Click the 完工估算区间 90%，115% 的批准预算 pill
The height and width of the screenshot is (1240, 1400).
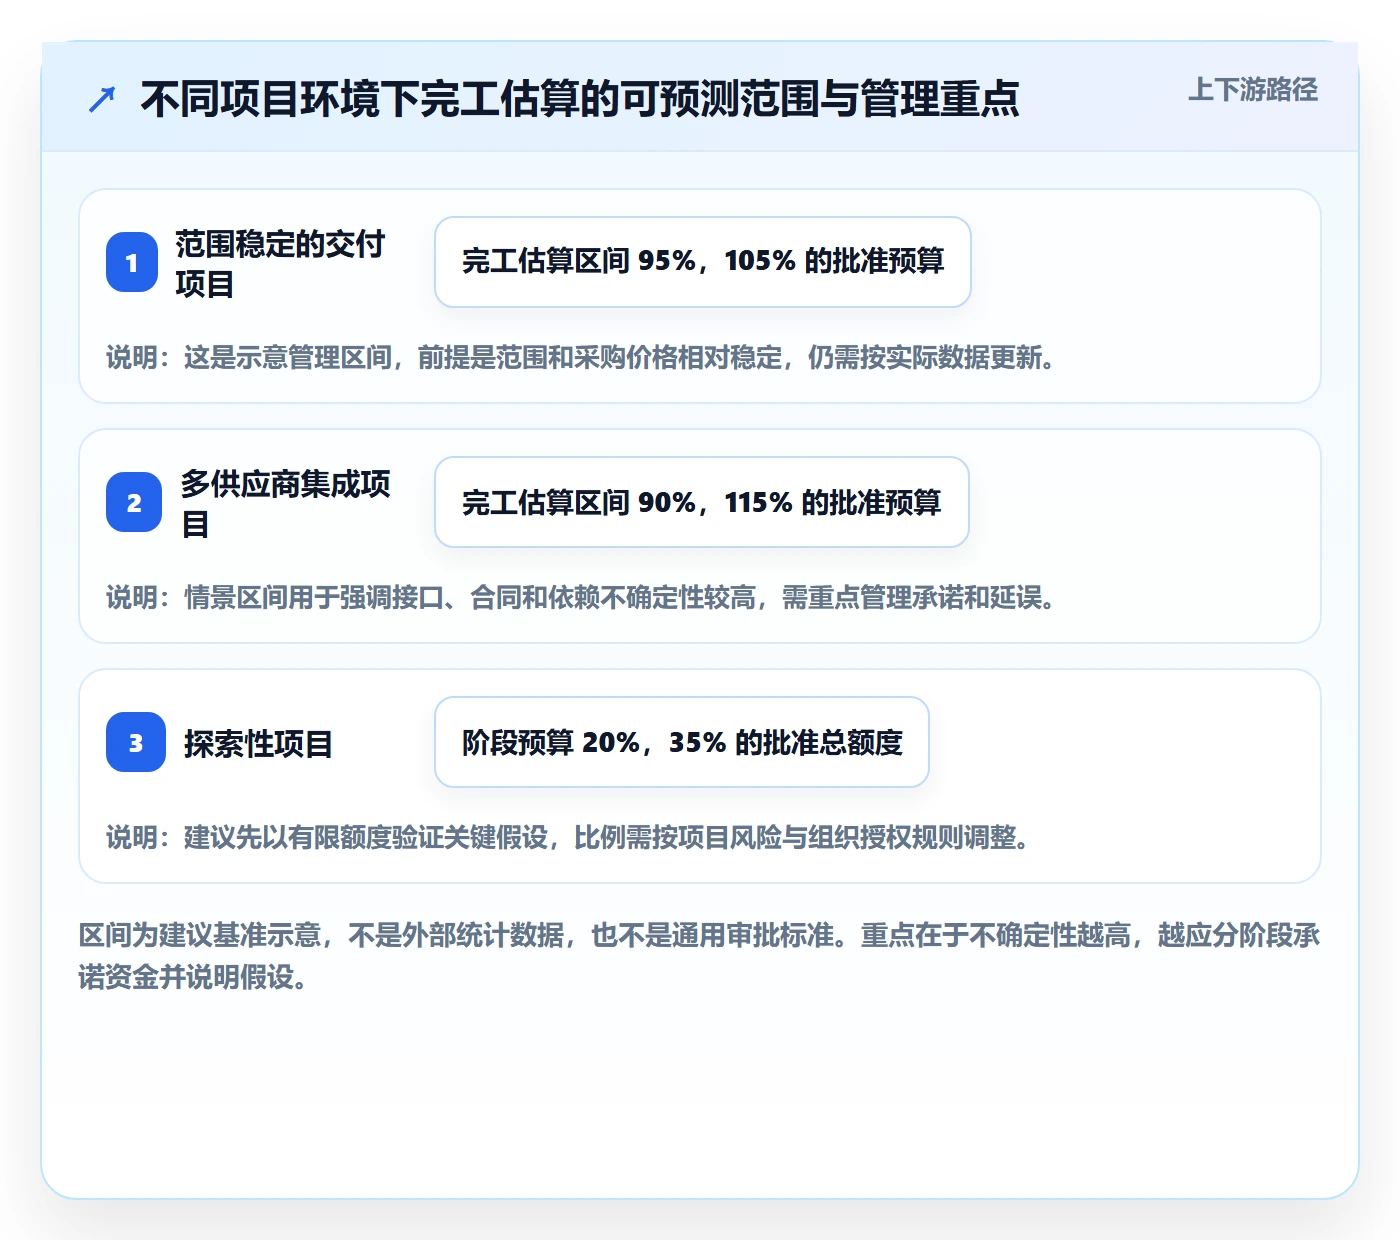coord(702,502)
